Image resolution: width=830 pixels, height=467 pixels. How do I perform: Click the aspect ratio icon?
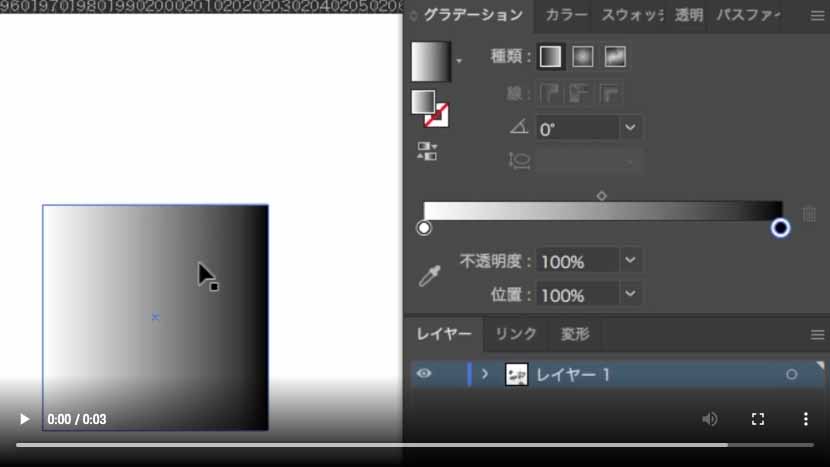coord(519,161)
